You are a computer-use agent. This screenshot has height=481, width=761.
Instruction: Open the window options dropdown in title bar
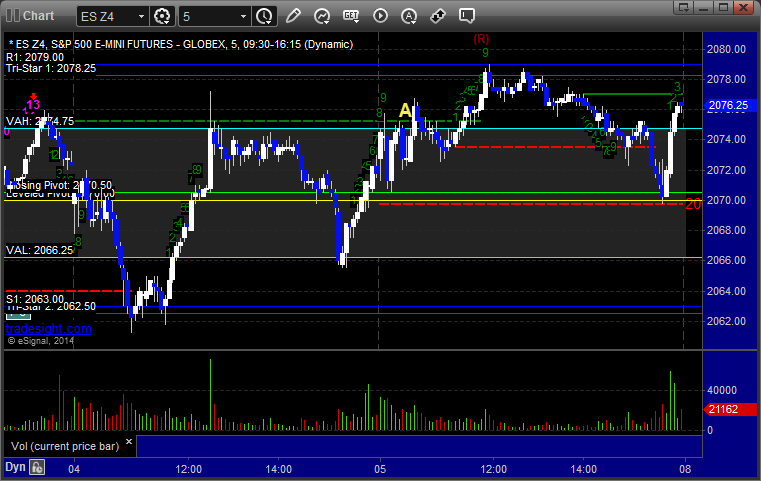pos(684,7)
